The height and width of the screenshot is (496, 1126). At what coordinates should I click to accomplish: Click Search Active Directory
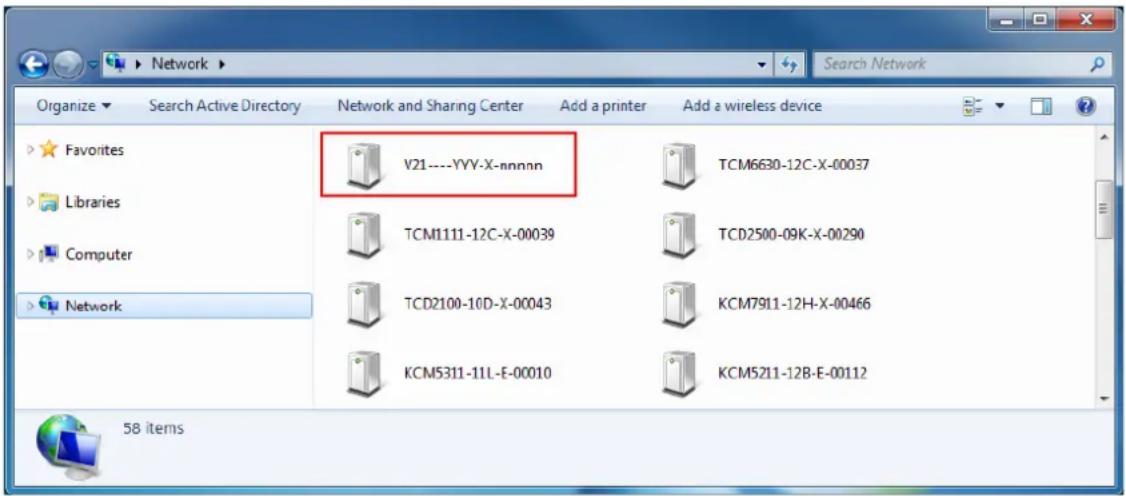(225, 106)
